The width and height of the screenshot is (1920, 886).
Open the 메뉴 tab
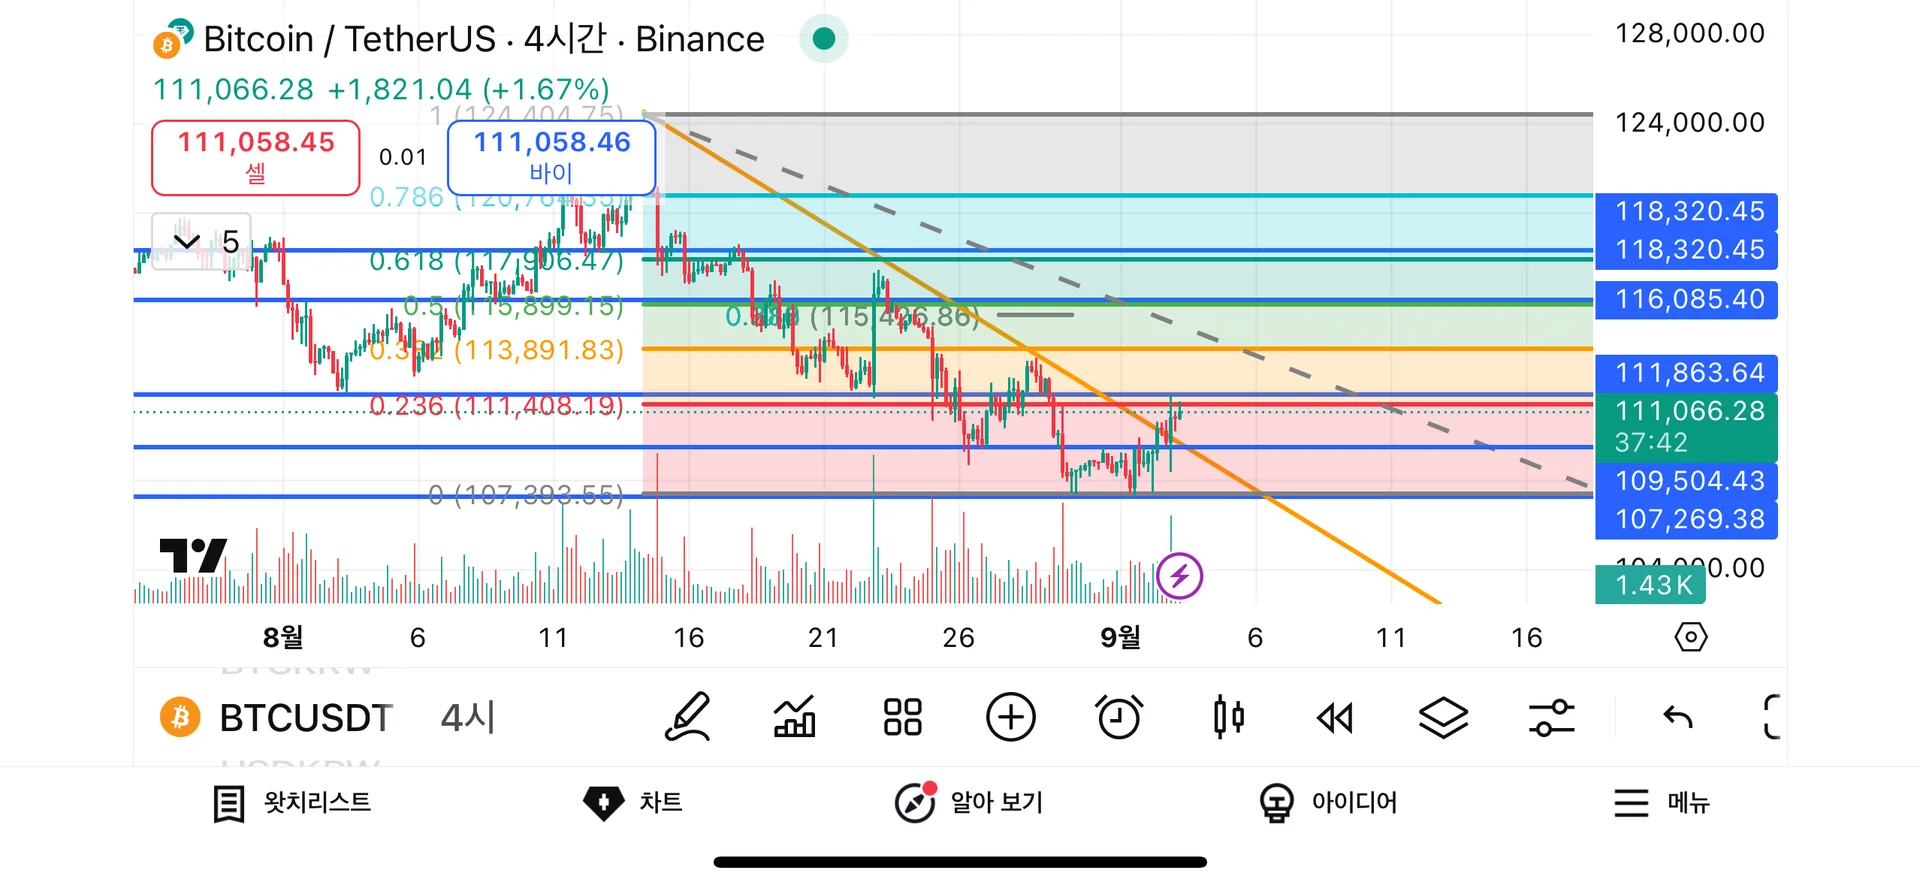click(1662, 803)
